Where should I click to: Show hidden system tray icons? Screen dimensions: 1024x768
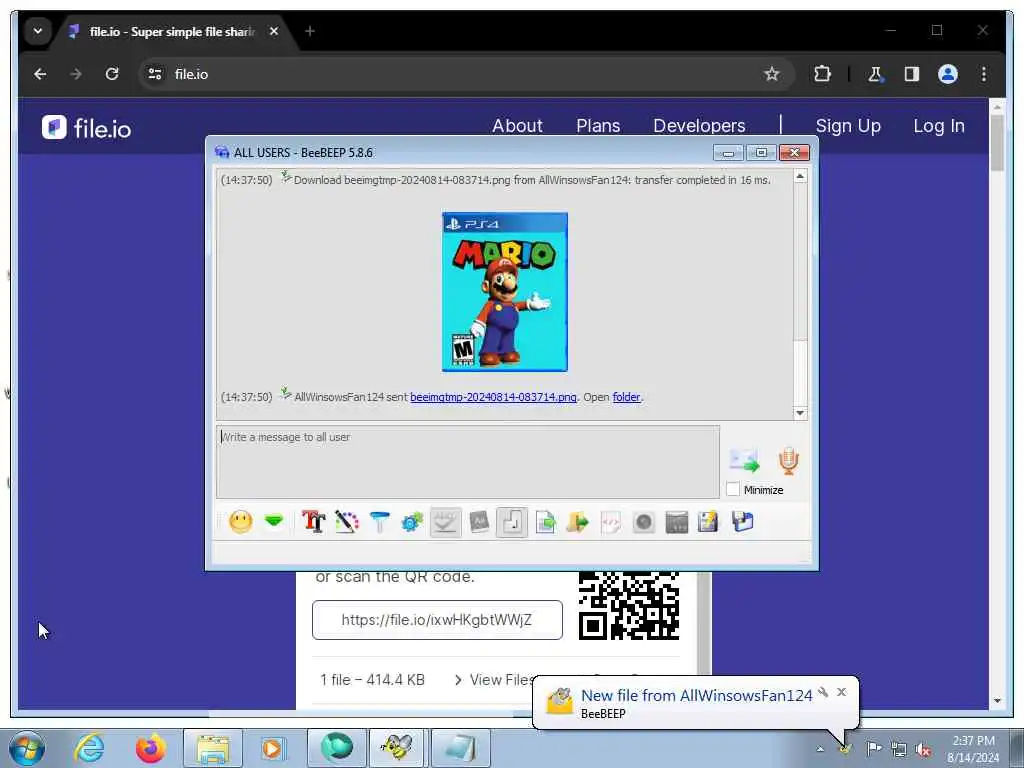click(x=820, y=749)
